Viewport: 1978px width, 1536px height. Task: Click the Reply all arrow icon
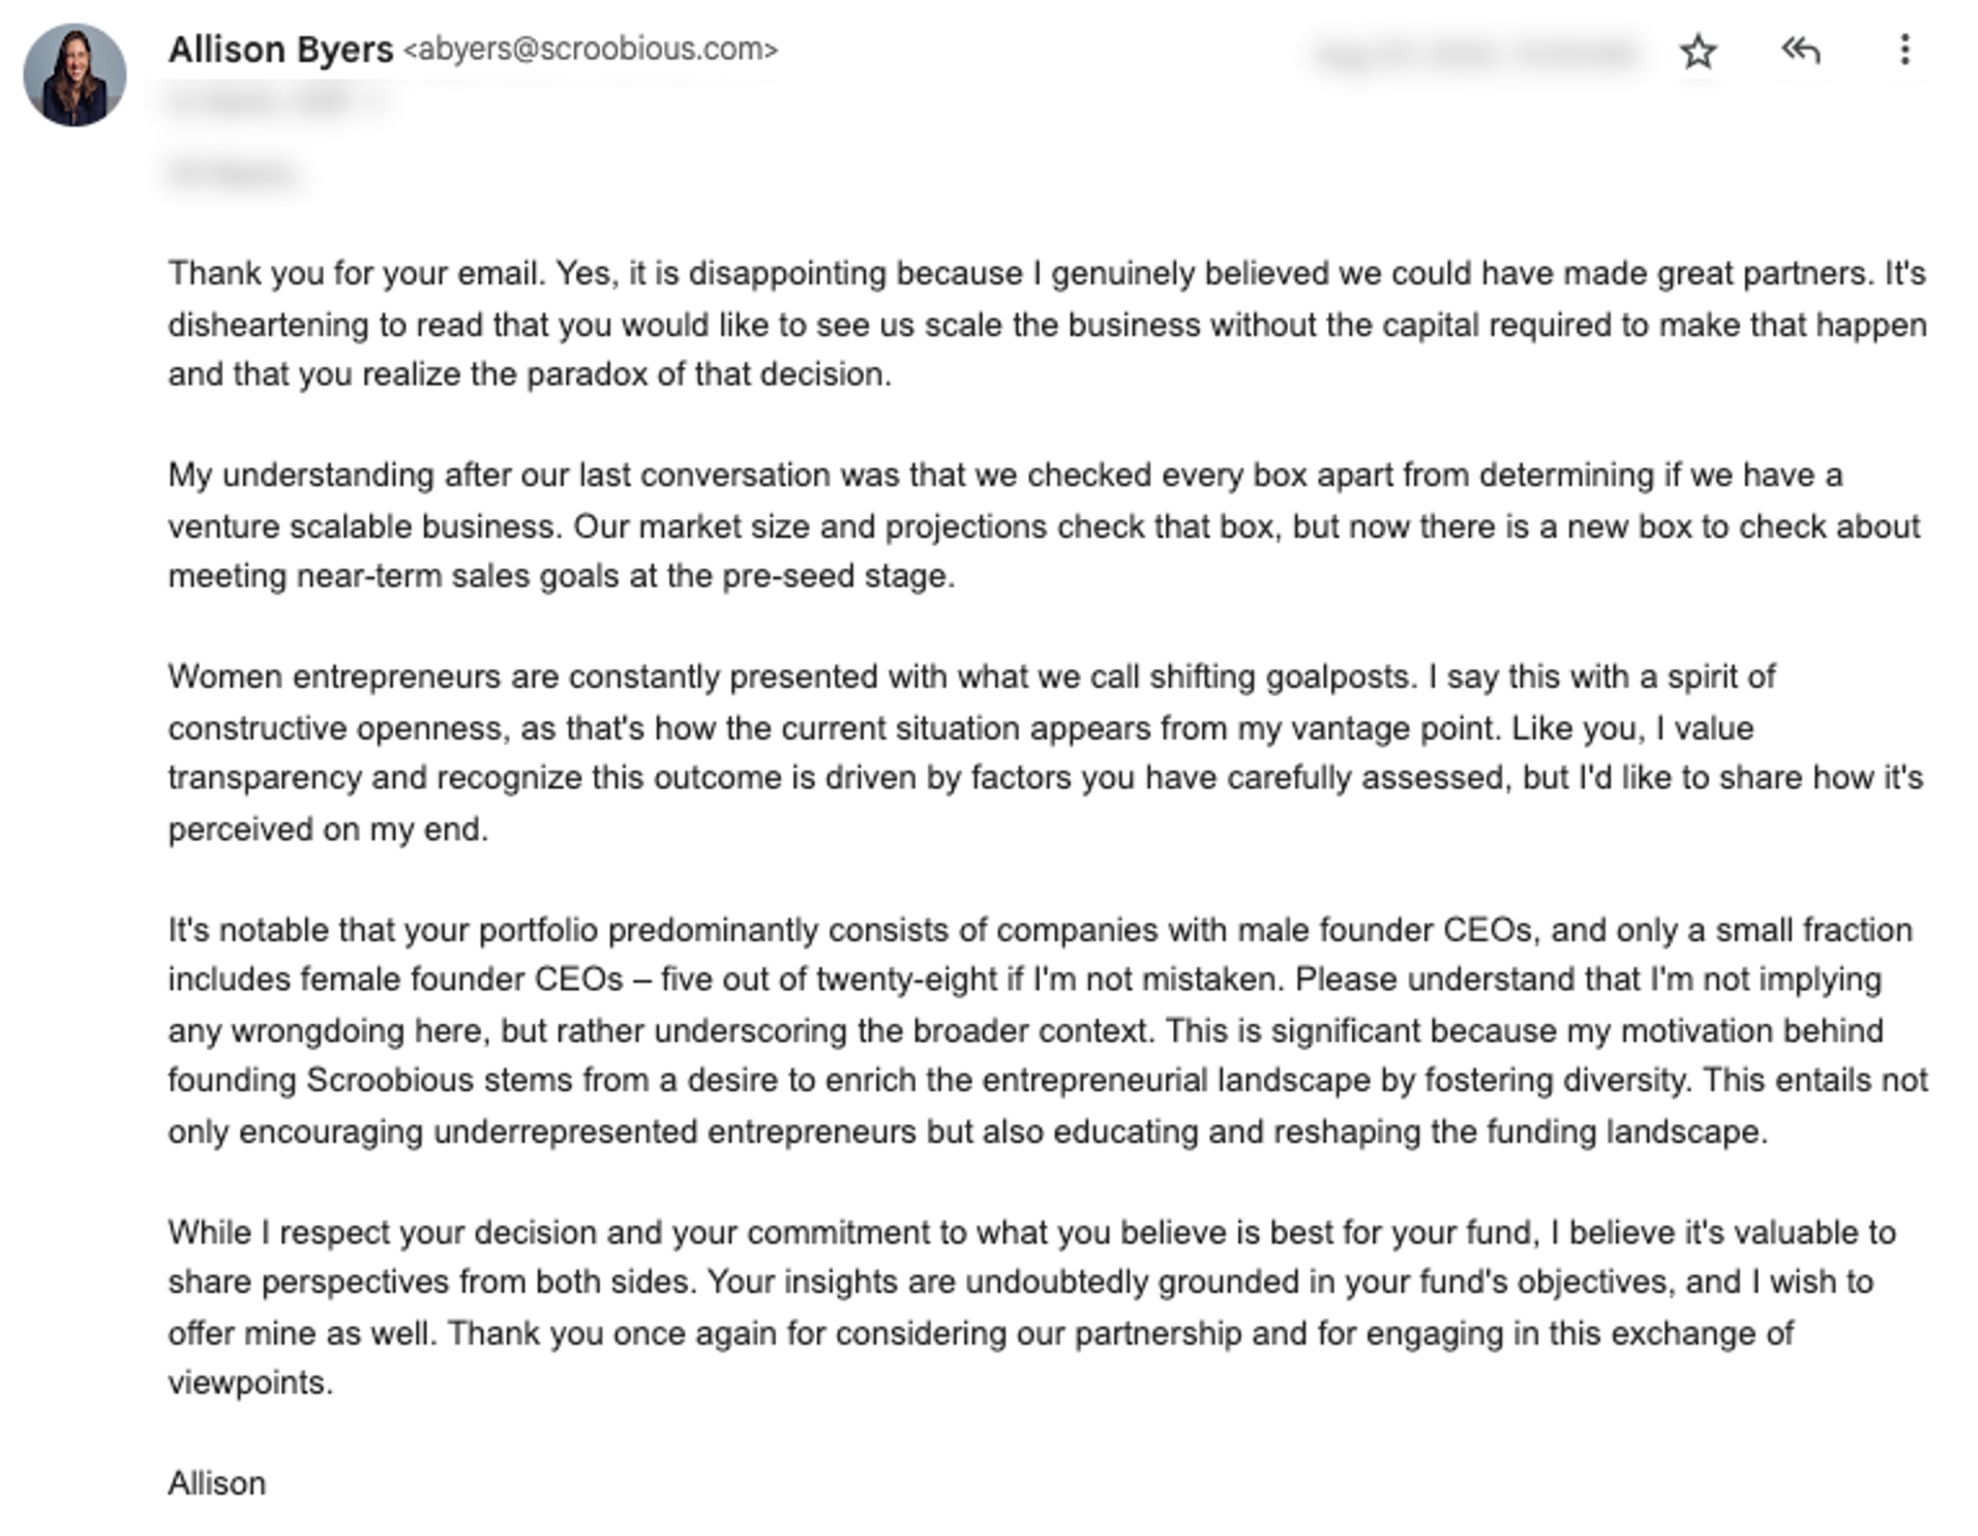point(1800,50)
